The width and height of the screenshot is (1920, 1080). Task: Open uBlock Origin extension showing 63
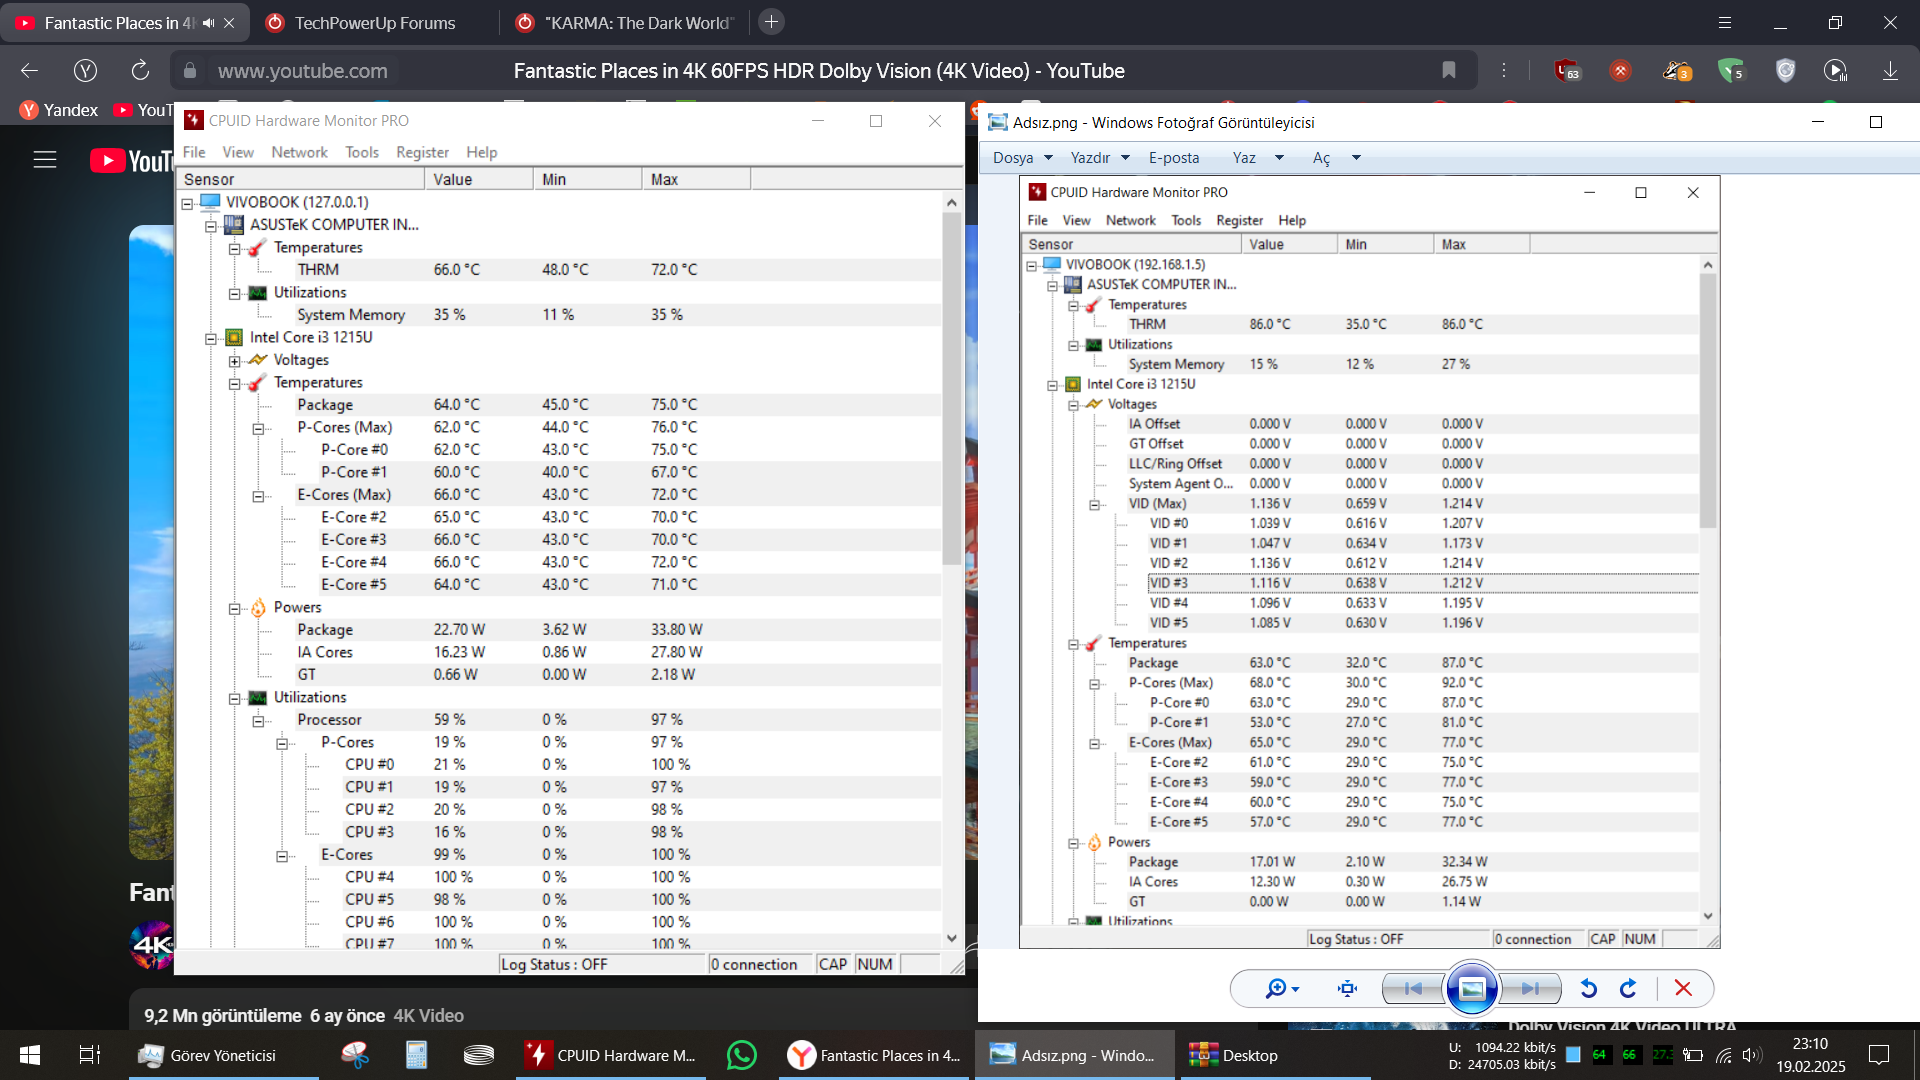point(1566,70)
